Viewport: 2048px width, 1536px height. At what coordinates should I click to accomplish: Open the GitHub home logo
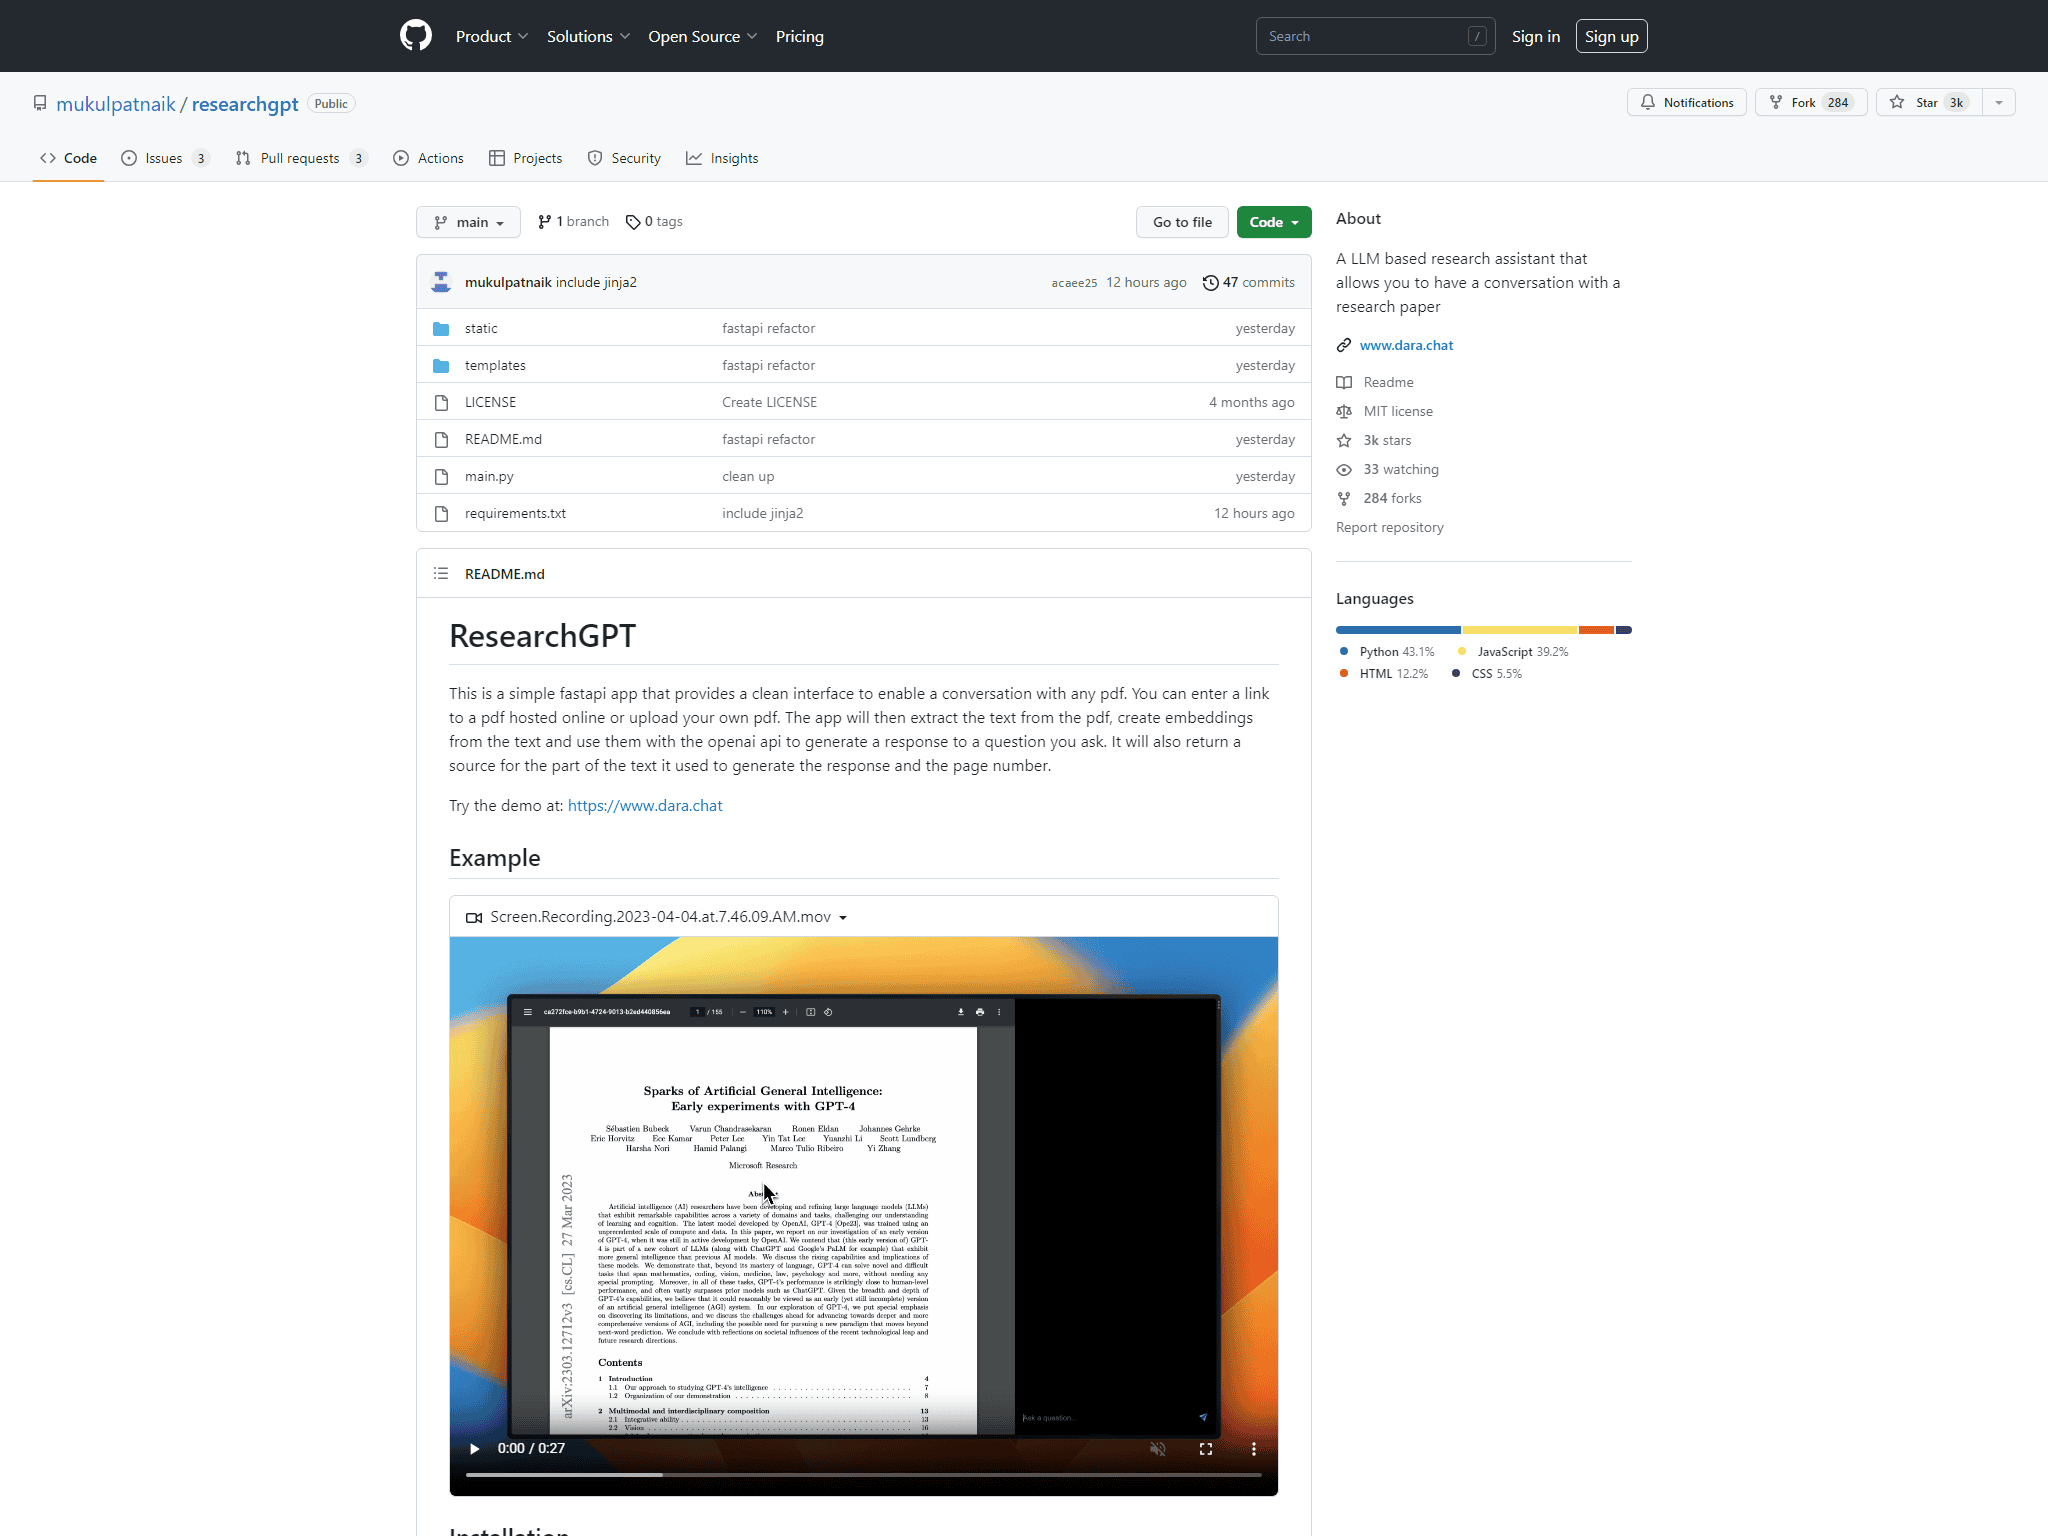(416, 36)
